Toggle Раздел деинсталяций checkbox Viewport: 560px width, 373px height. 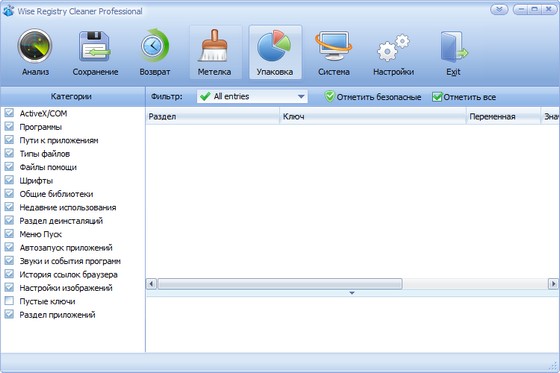click(9, 220)
